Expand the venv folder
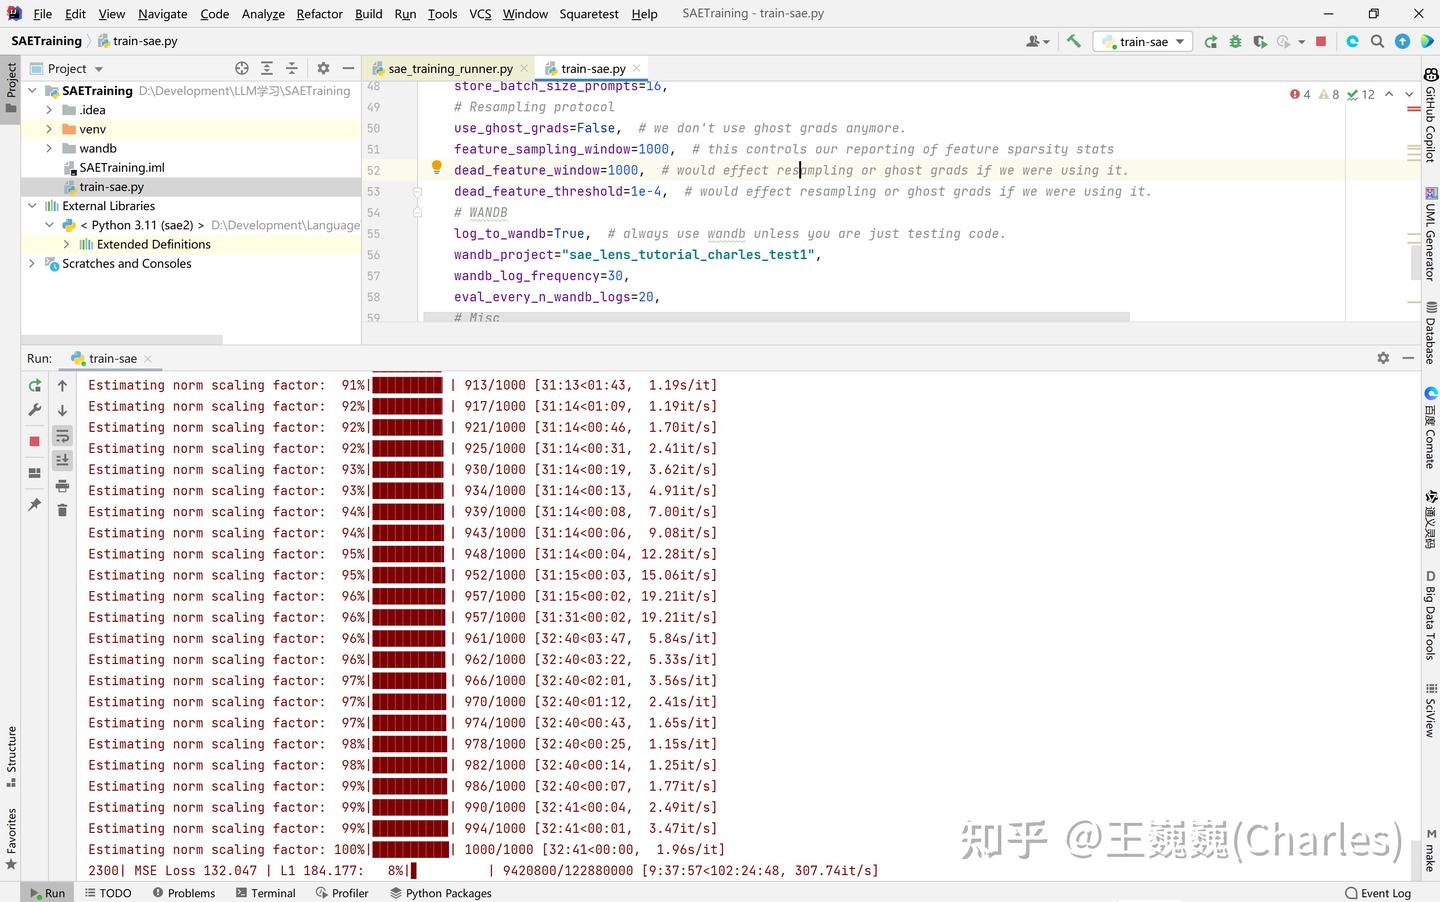Image resolution: width=1440 pixels, height=902 pixels. tap(48, 128)
